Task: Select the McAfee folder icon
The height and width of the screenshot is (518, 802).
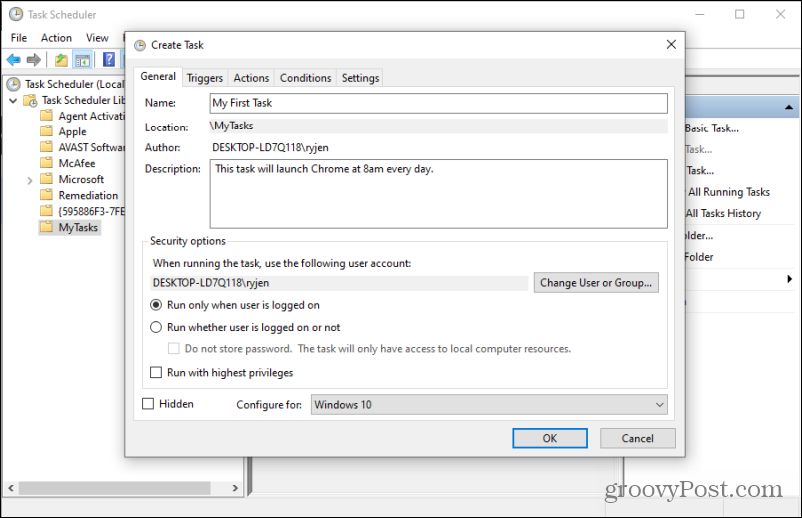Action: [46, 163]
